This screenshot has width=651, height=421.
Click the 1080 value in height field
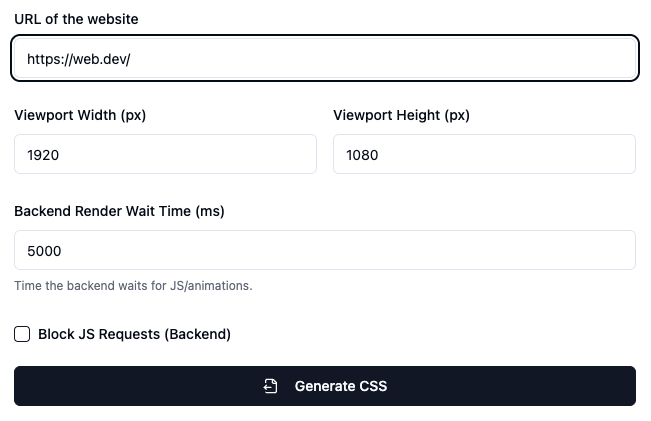(363, 155)
